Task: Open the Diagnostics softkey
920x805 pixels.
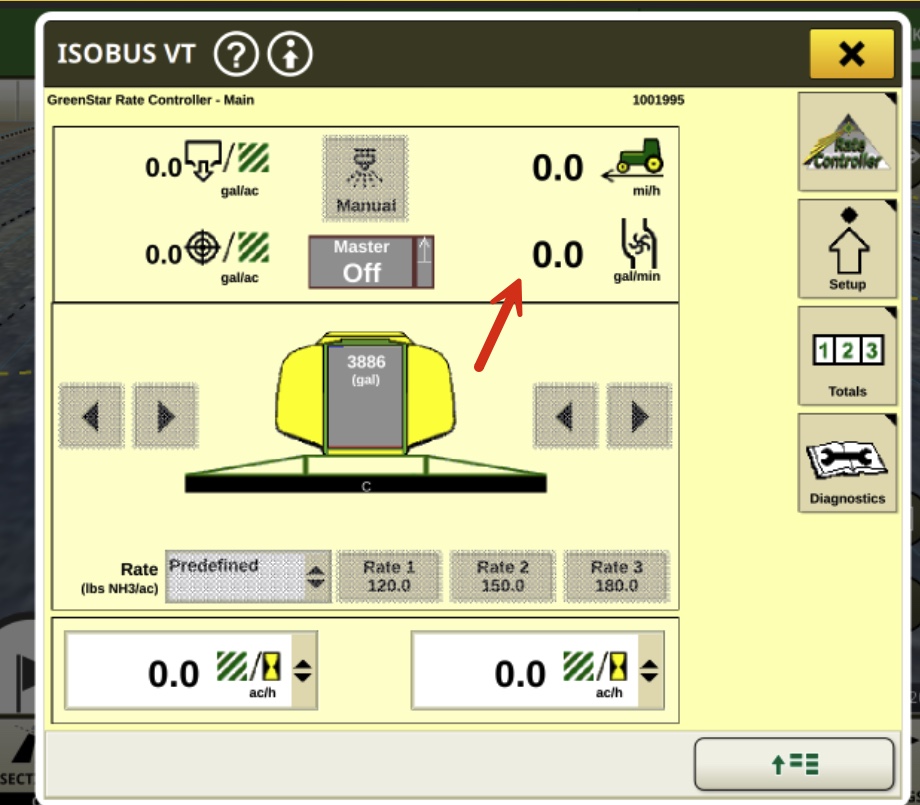Action: pos(847,463)
